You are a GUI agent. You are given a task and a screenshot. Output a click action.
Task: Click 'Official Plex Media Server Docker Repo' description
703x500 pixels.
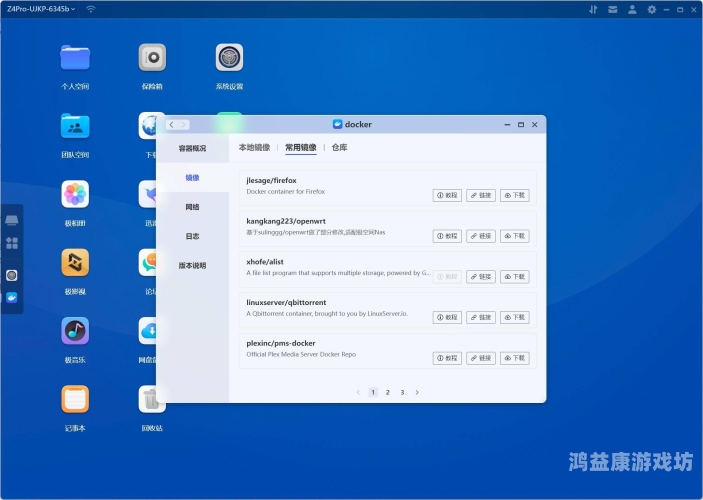(x=301, y=354)
